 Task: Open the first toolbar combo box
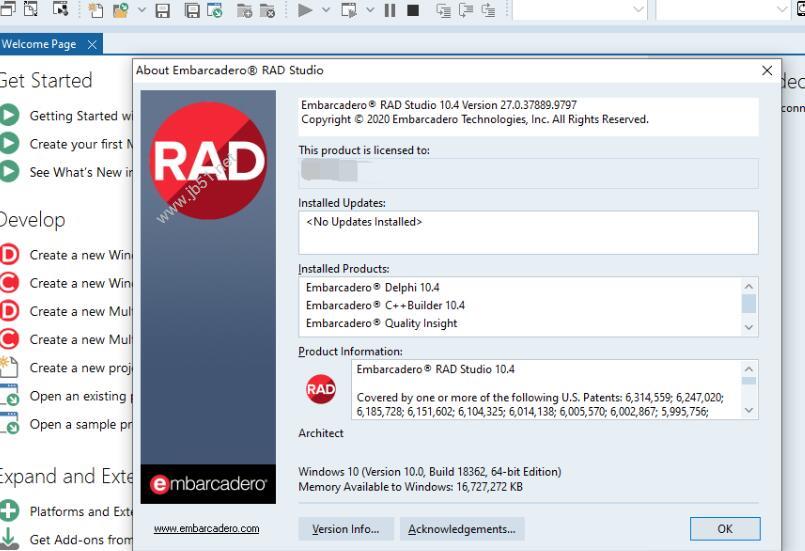click(579, 10)
